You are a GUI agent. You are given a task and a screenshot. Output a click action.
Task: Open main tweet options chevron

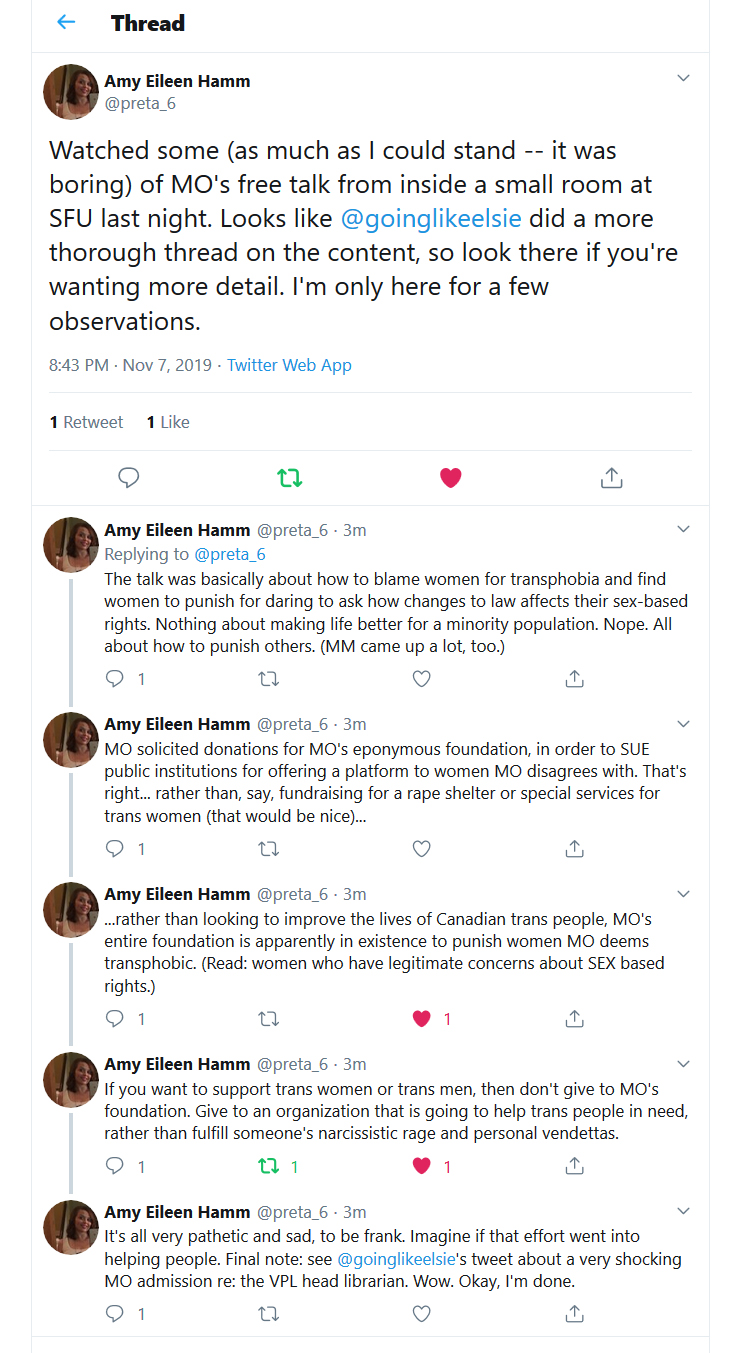(x=684, y=78)
